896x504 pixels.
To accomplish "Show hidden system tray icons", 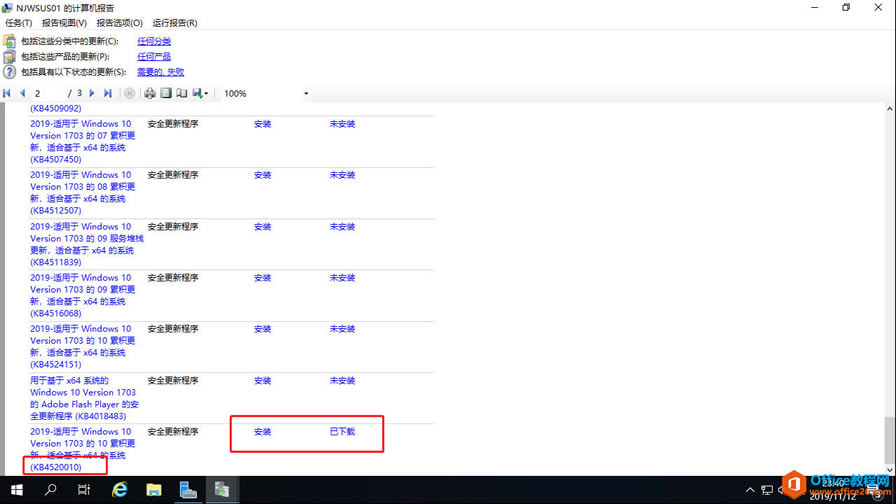I will [750, 490].
